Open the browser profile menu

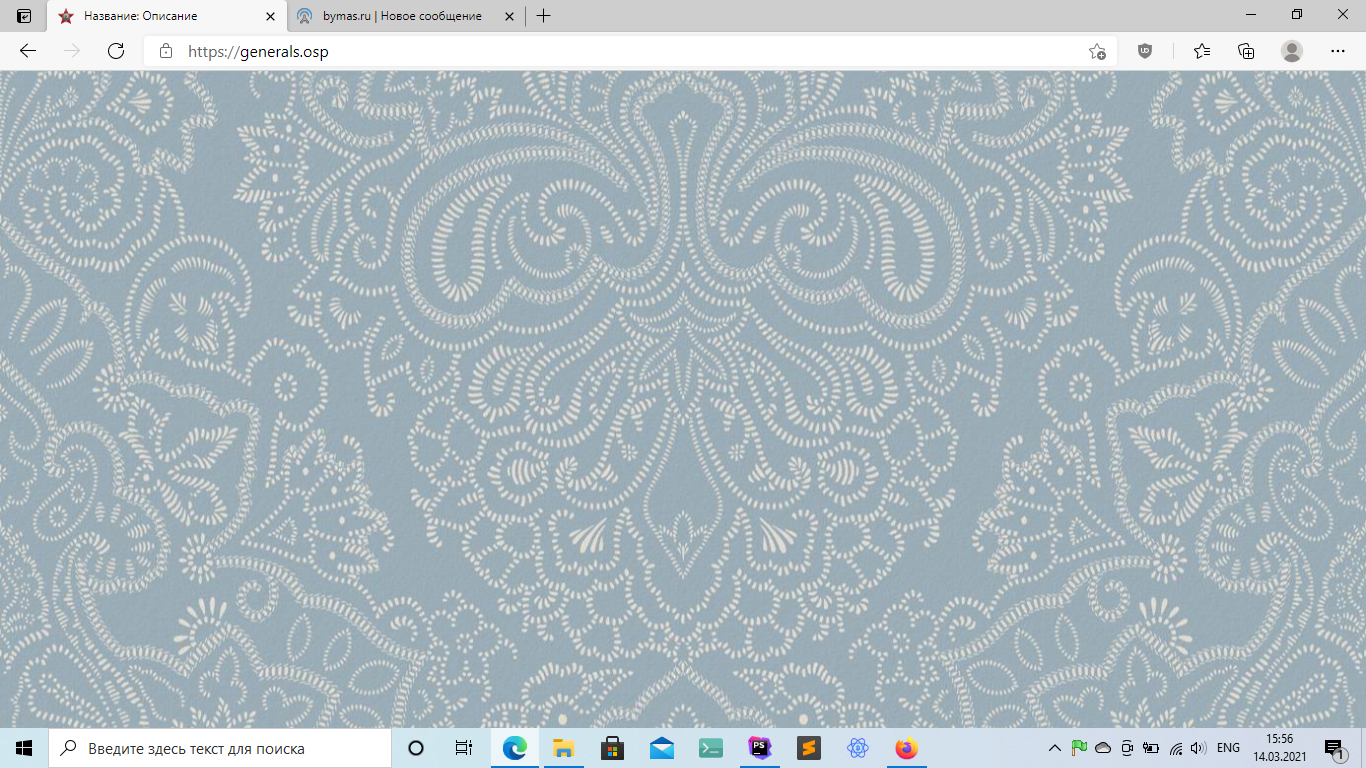click(x=1292, y=51)
